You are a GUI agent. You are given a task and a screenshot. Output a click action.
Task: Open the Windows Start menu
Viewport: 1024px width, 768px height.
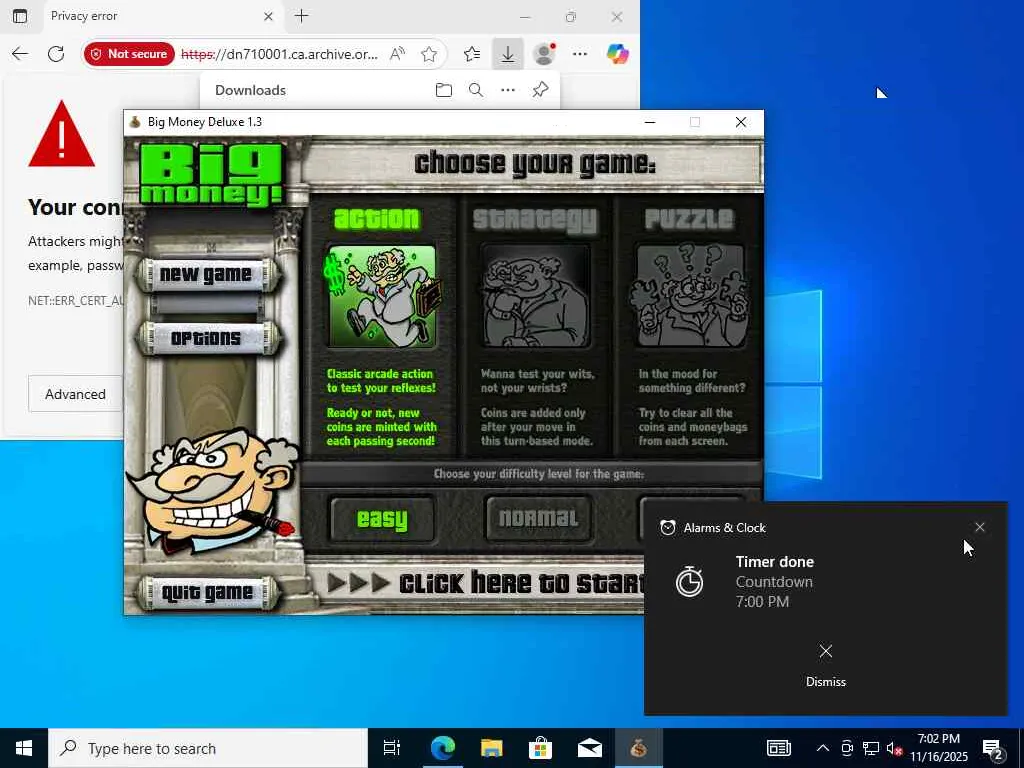pos(24,748)
